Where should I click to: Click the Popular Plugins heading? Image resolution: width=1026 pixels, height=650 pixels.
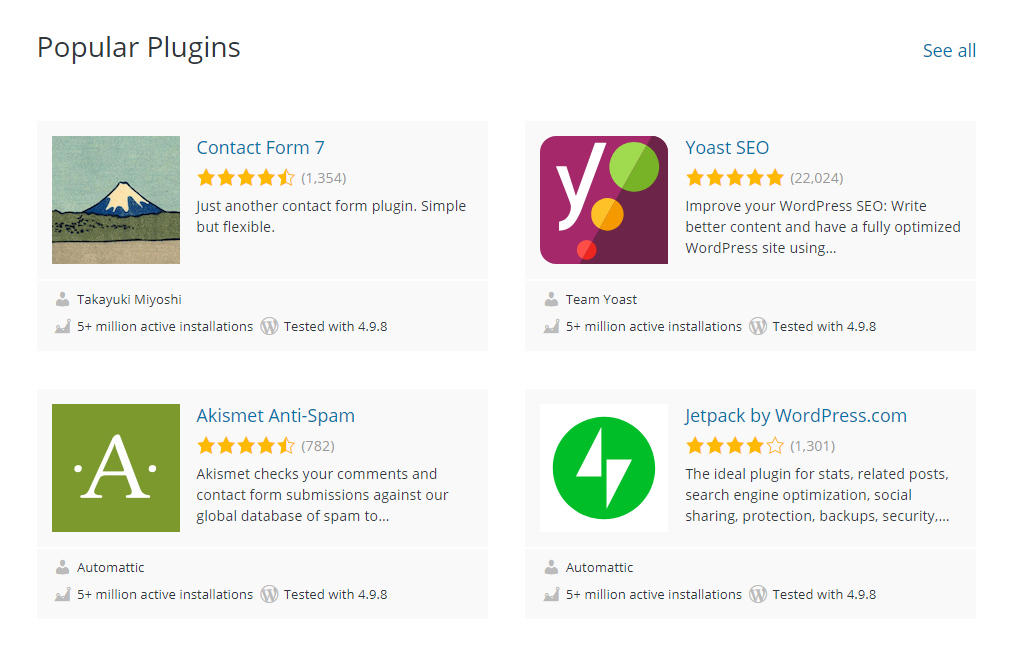(x=137, y=47)
